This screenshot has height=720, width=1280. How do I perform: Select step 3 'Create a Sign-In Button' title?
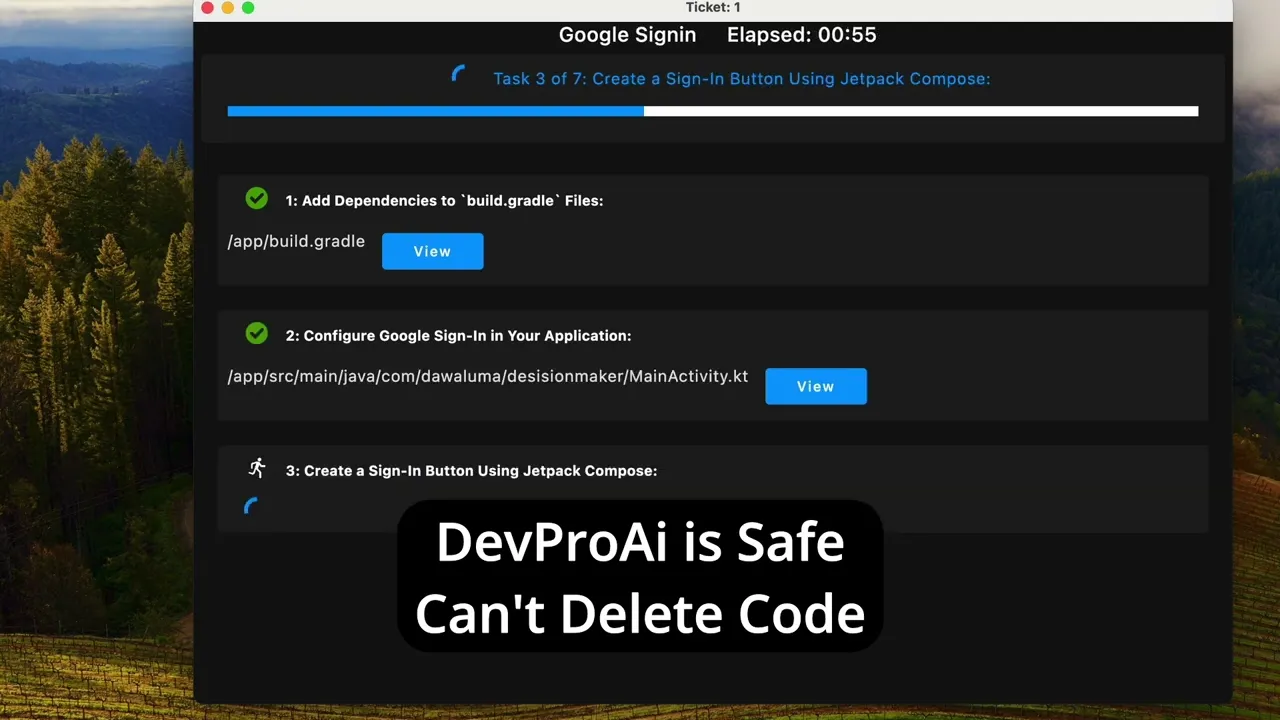pyautogui.click(x=471, y=471)
